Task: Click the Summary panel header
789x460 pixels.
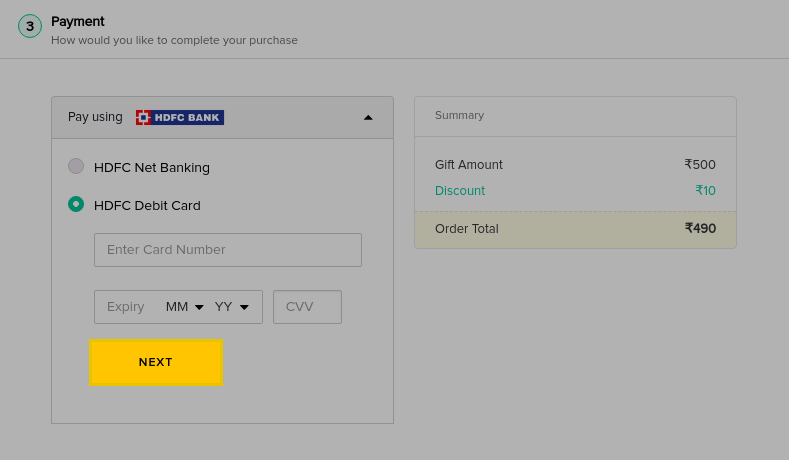Action: click(575, 116)
